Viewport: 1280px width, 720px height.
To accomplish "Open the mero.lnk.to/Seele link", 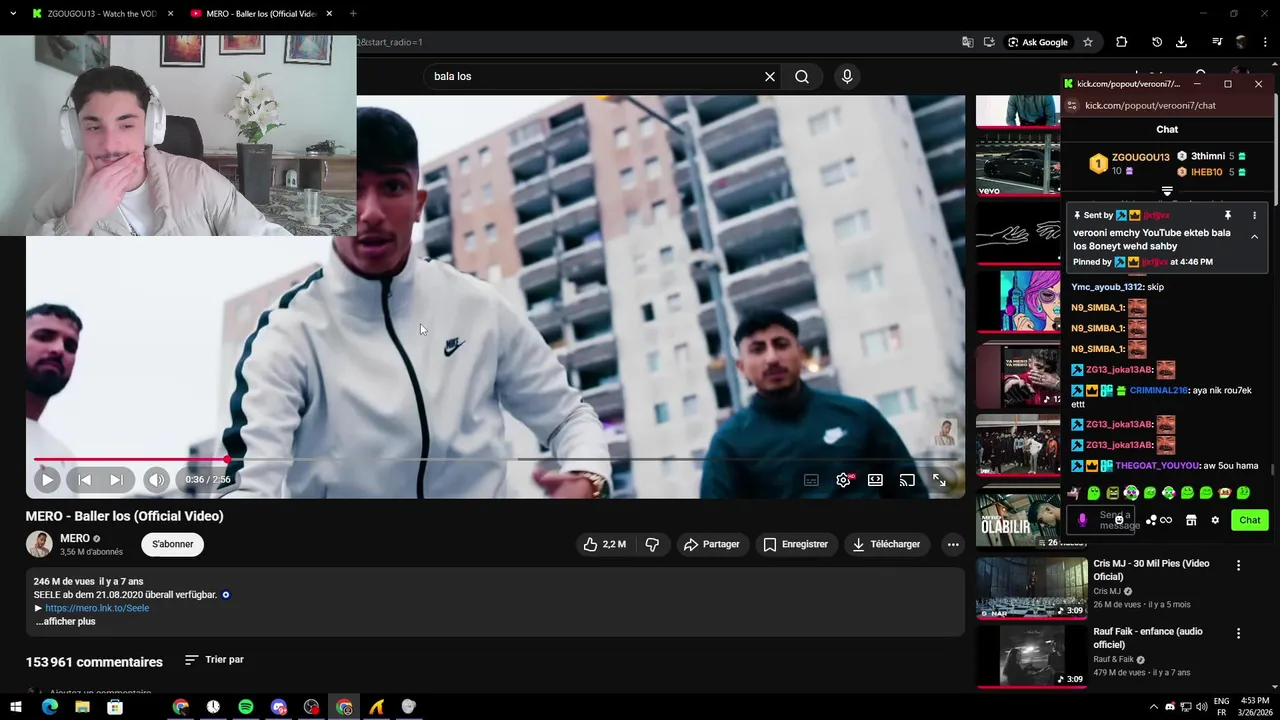I will pos(97,608).
